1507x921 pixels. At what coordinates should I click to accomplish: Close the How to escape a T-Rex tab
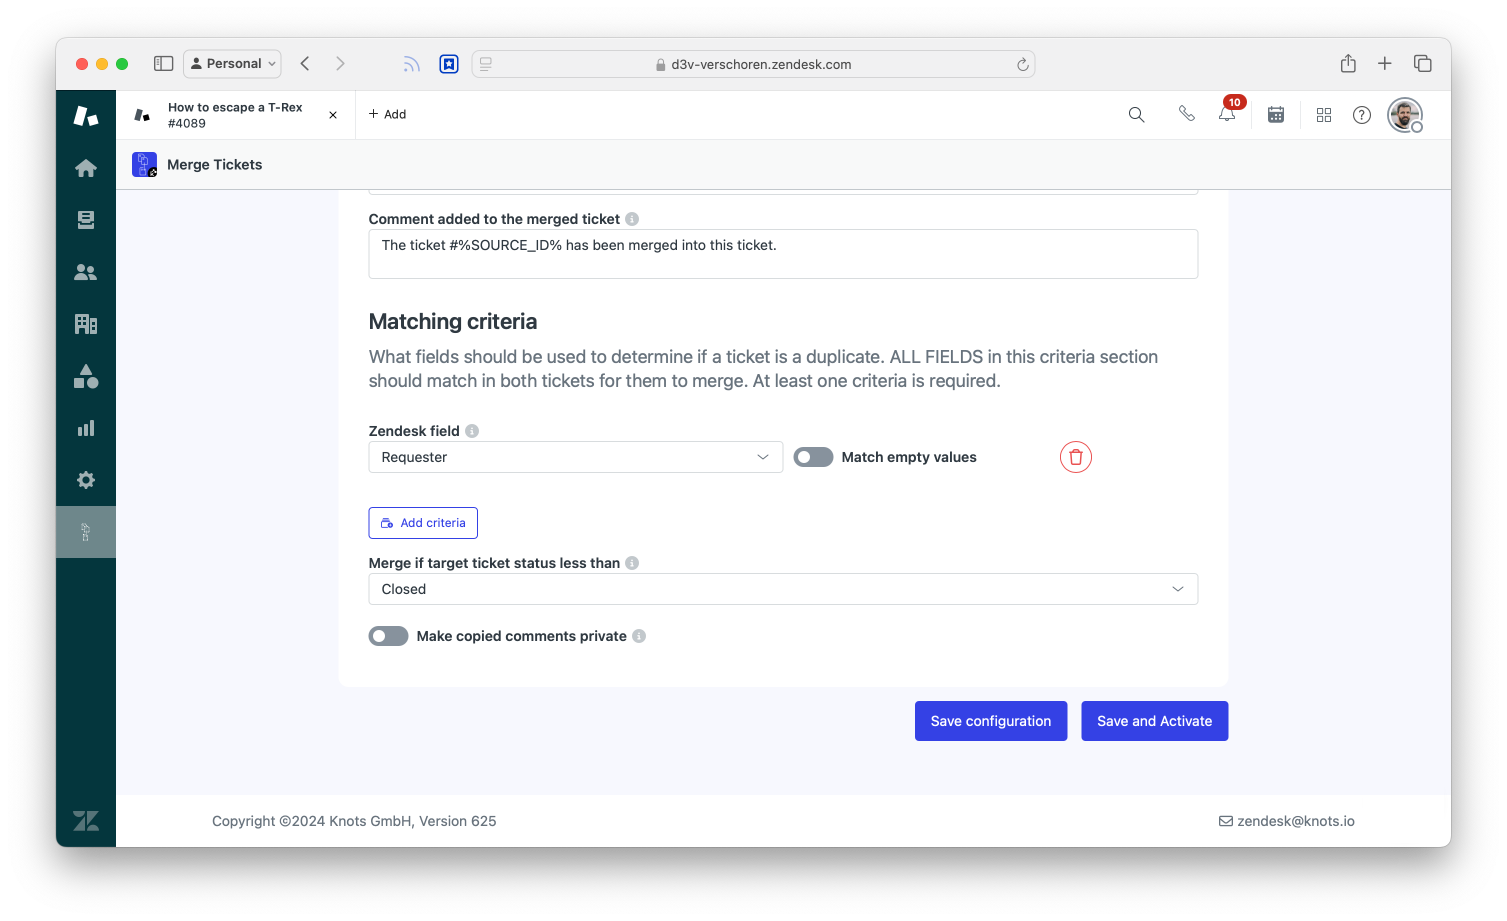[333, 115]
